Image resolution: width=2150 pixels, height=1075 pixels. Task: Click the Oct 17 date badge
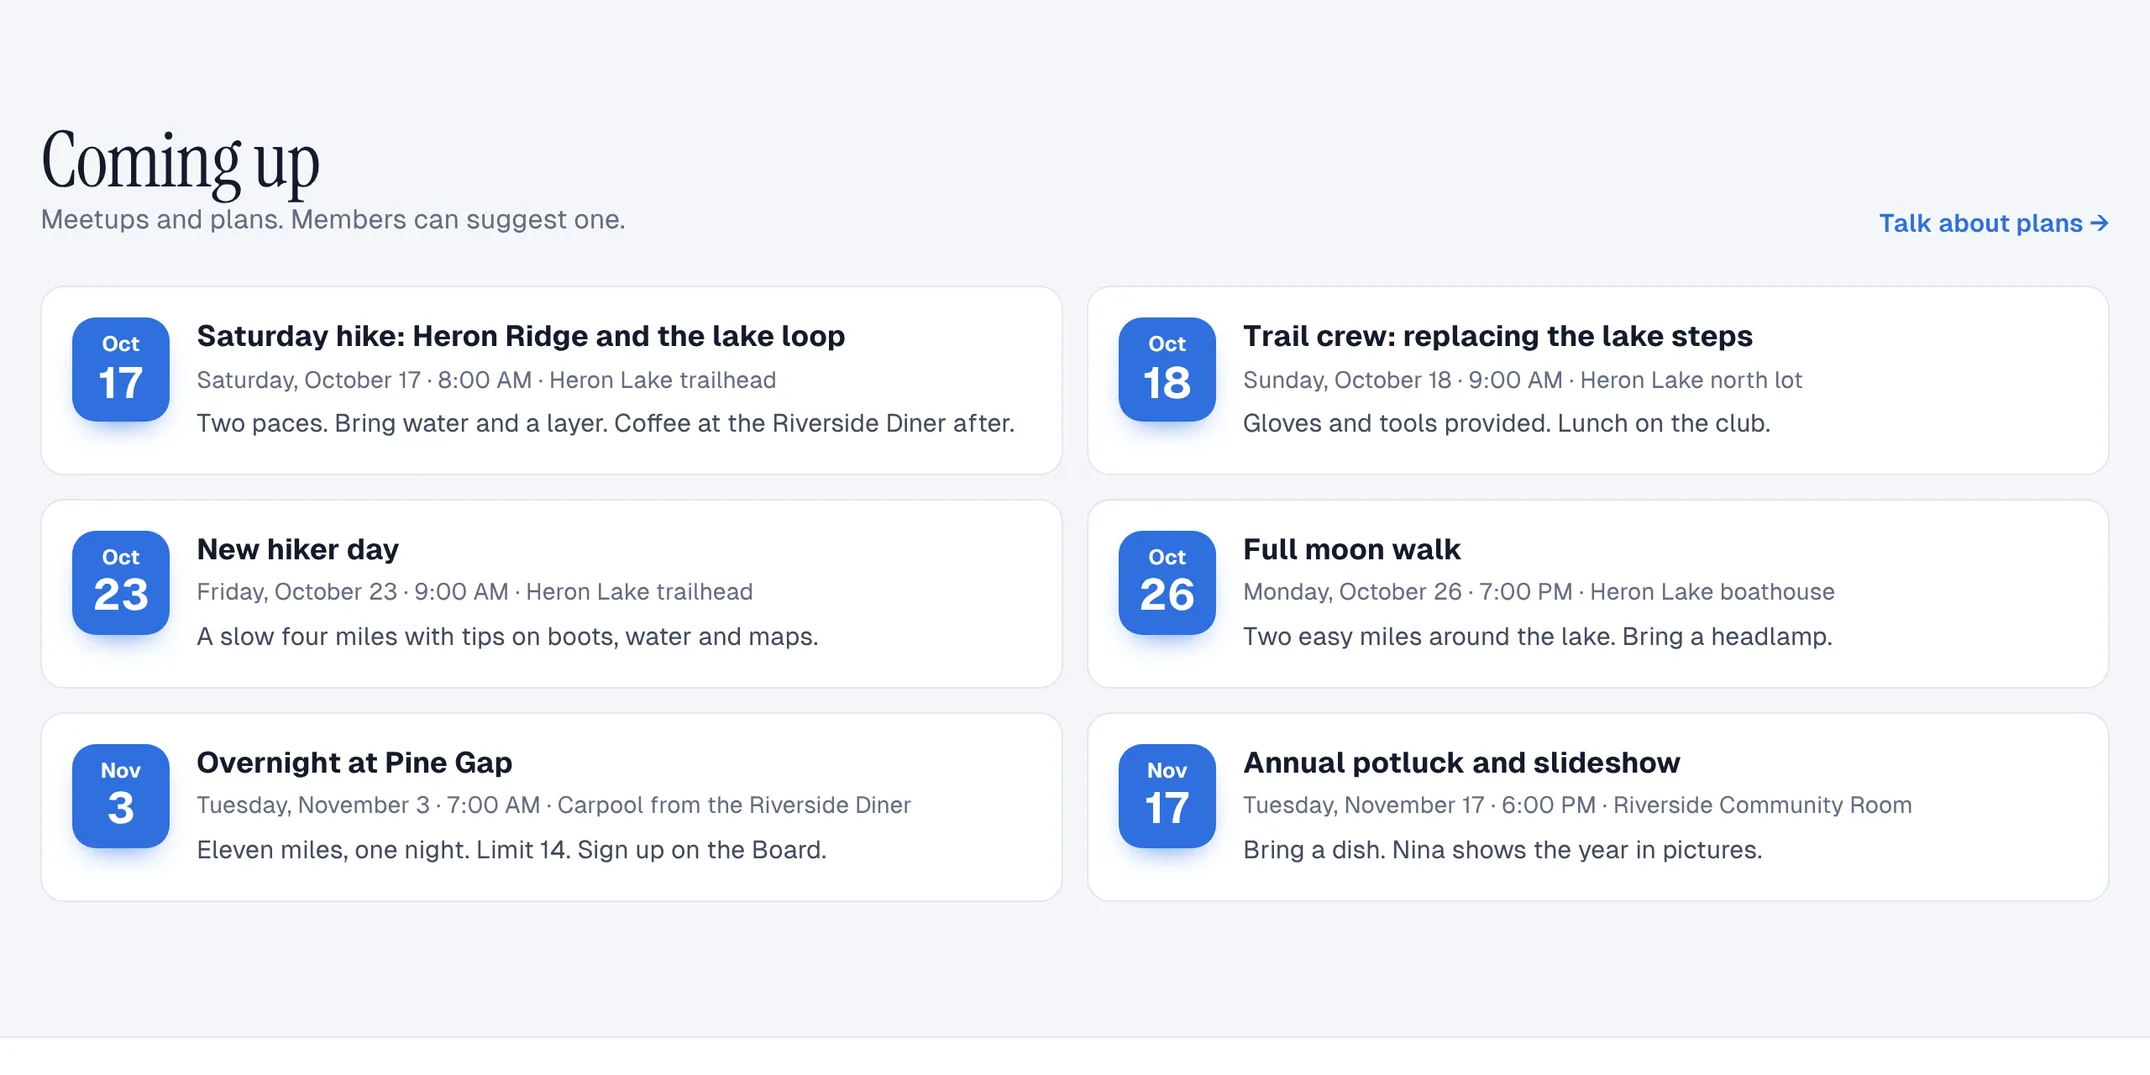tap(121, 369)
